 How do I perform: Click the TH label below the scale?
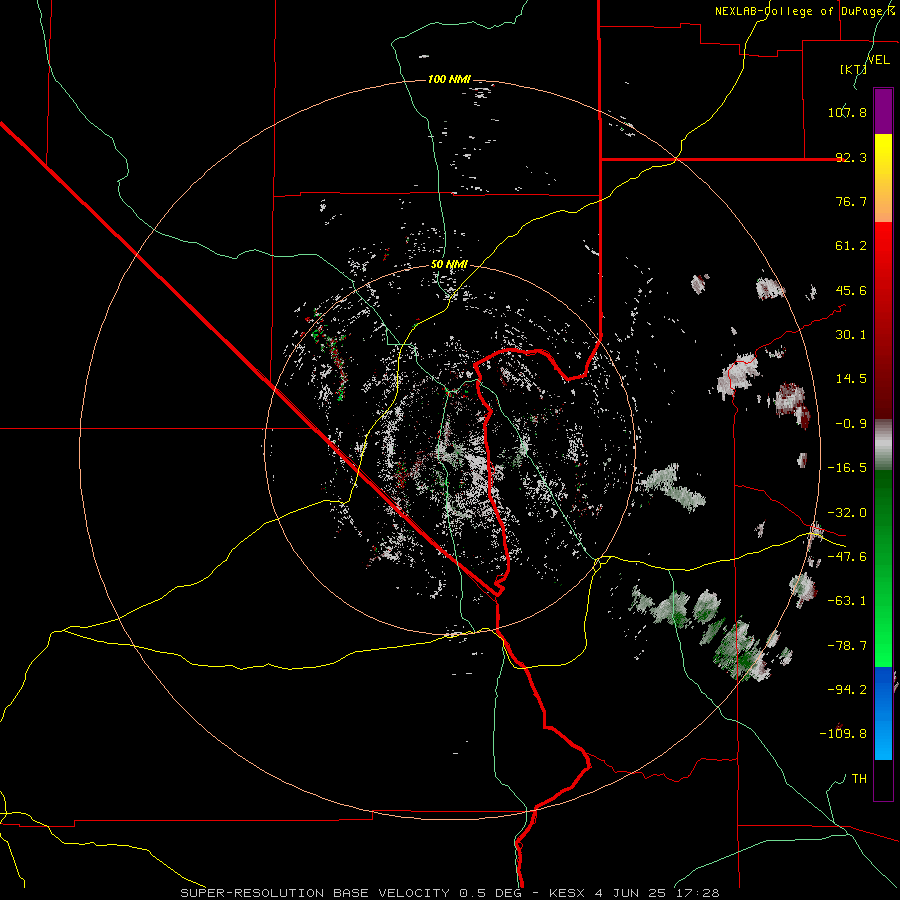point(859,779)
